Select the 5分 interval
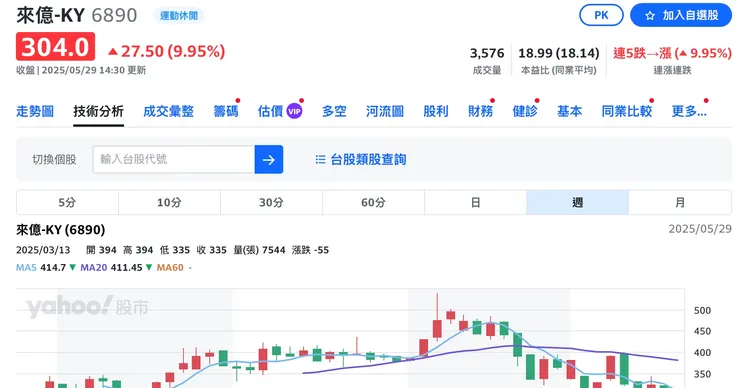Screen dimensions: 740x388 67,202
